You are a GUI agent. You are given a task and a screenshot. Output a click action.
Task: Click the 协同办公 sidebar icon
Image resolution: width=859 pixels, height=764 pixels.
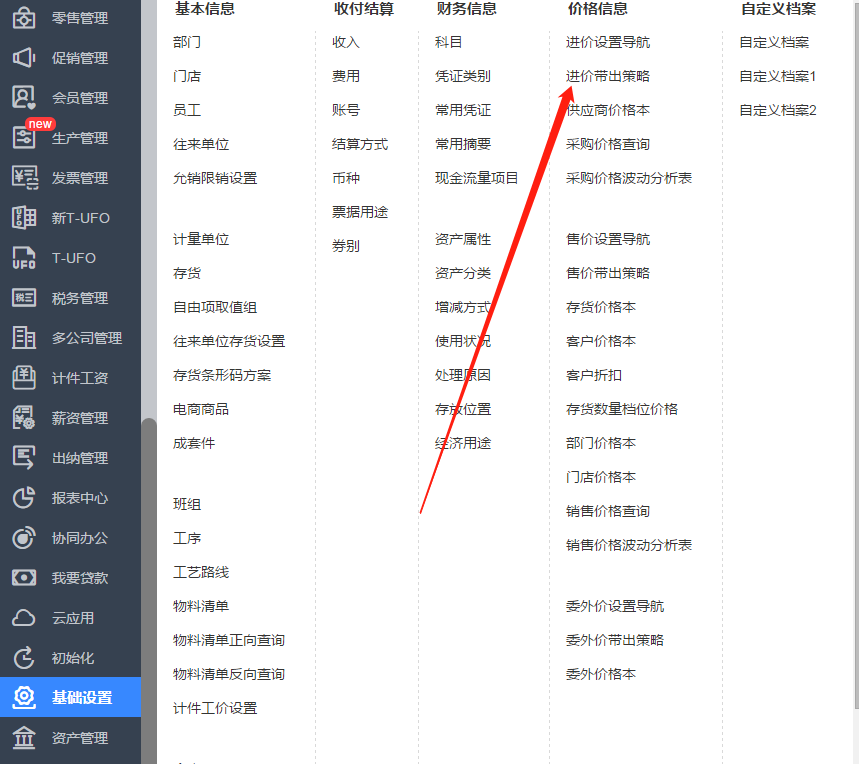pos(24,538)
